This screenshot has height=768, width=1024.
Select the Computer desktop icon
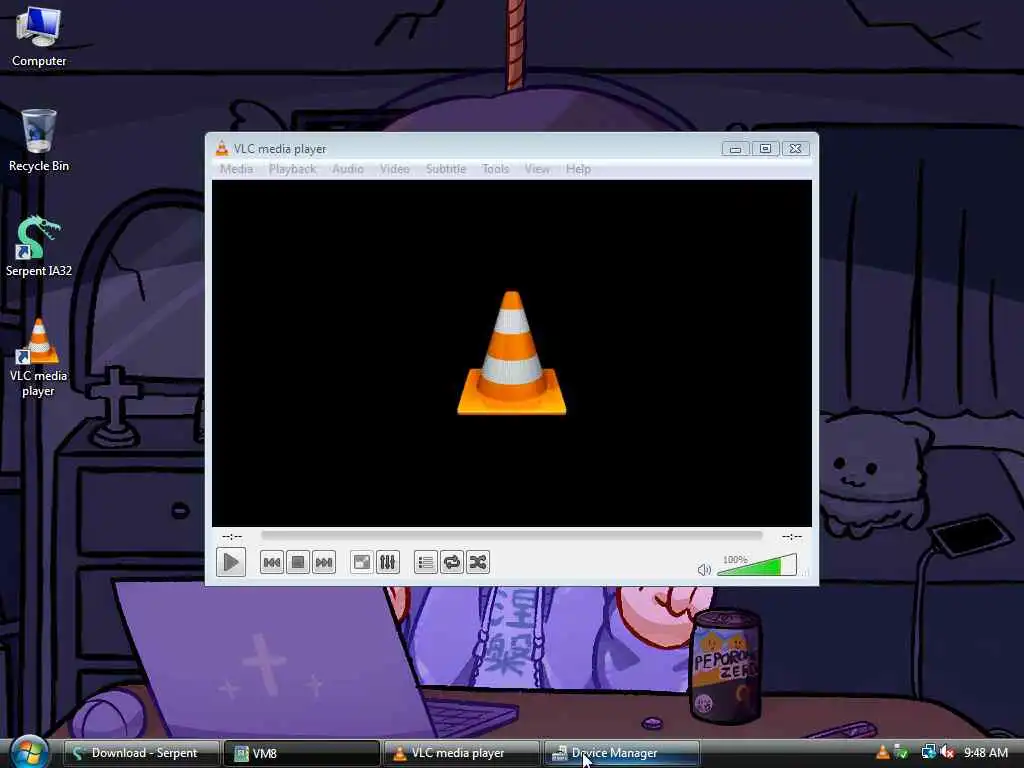click(39, 37)
